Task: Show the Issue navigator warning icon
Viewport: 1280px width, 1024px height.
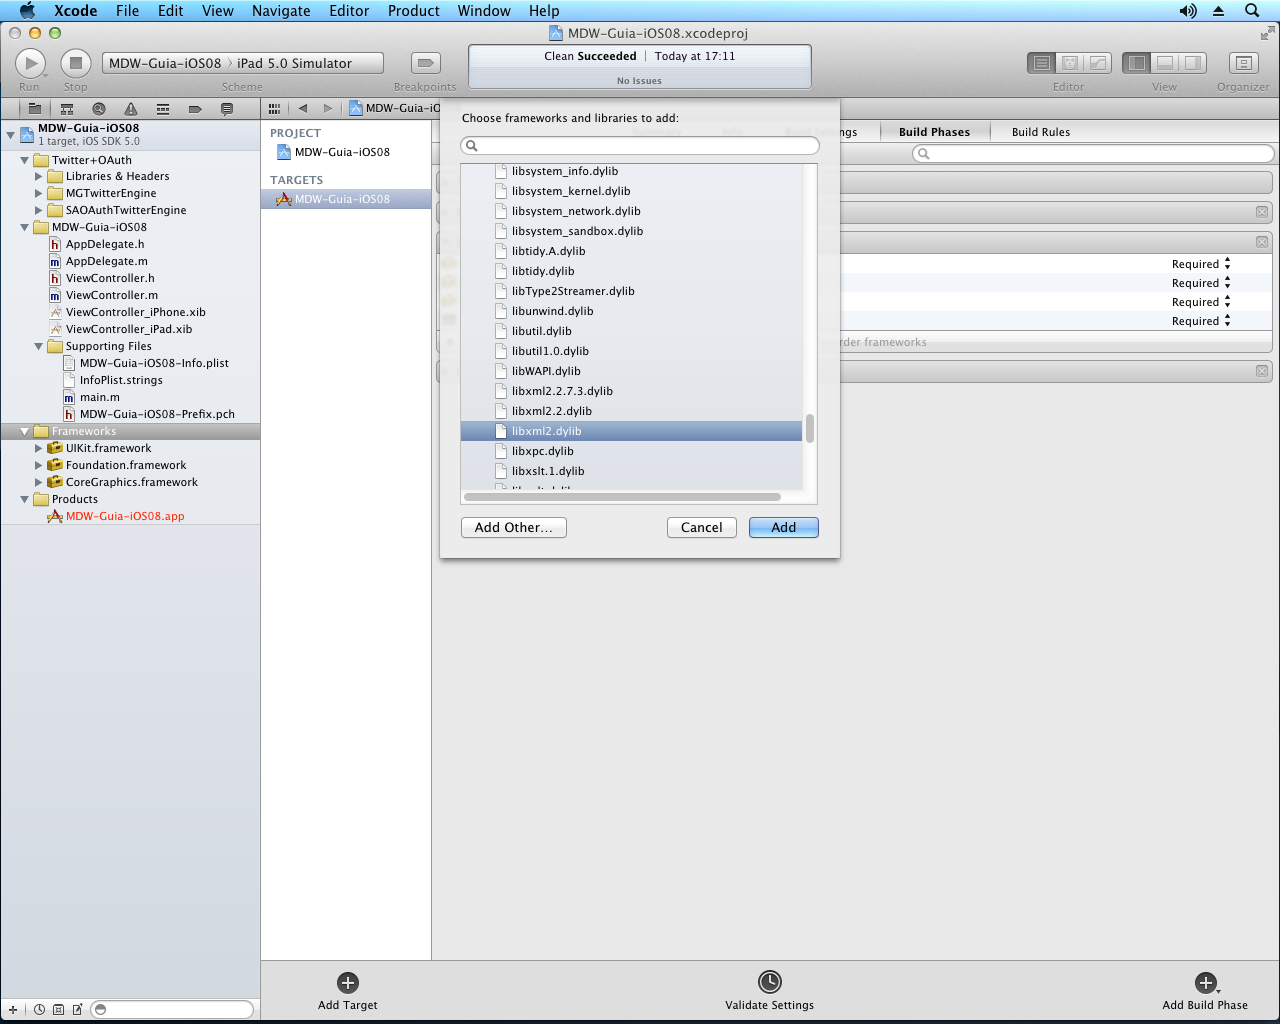Action: point(131,109)
